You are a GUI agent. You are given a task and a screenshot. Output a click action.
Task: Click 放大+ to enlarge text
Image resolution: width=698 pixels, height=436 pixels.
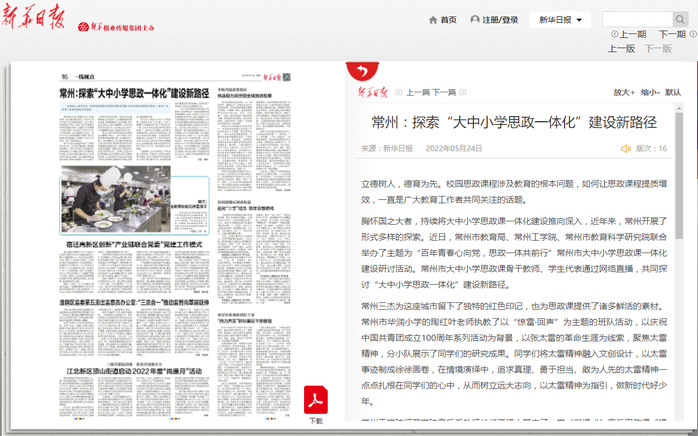point(626,91)
